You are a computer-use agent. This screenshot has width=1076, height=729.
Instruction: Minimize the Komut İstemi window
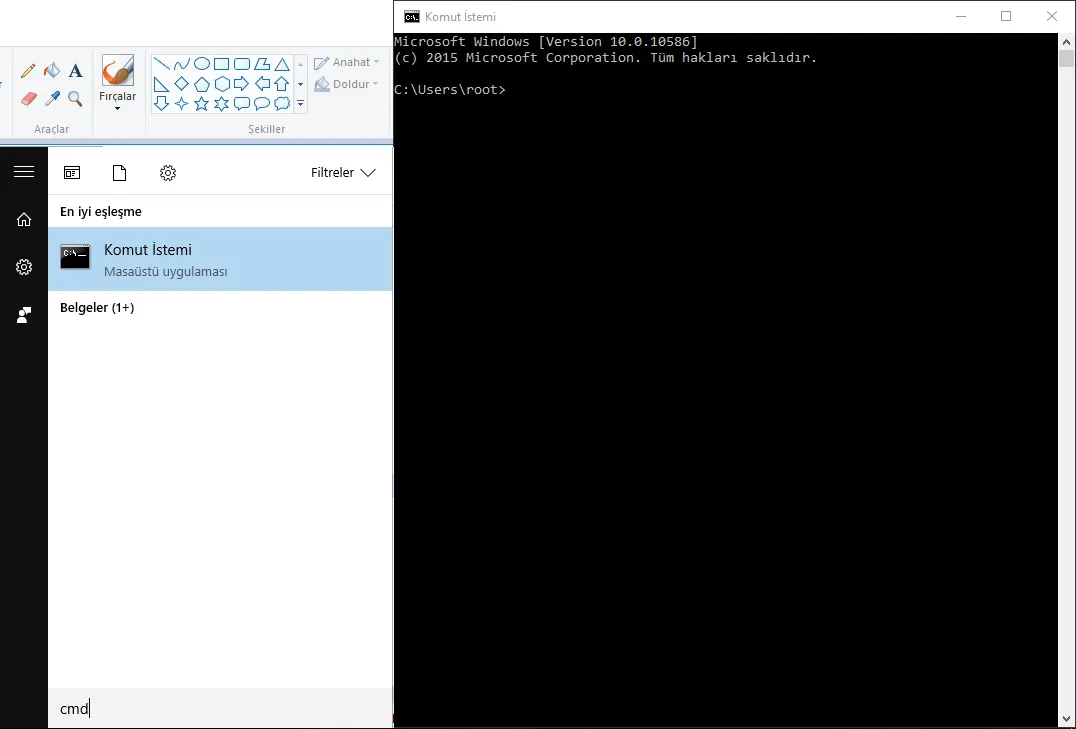click(961, 16)
